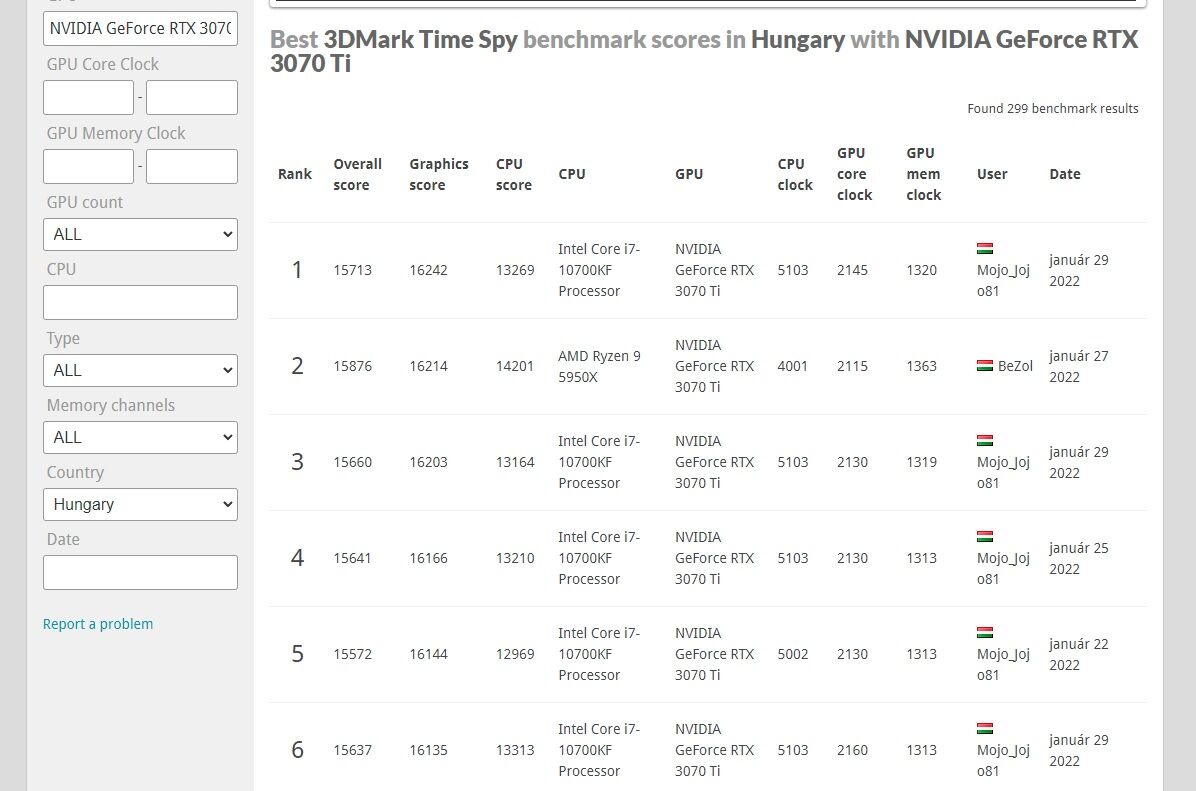
Task: Click the date január 22 2022
Action: (1079, 654)
